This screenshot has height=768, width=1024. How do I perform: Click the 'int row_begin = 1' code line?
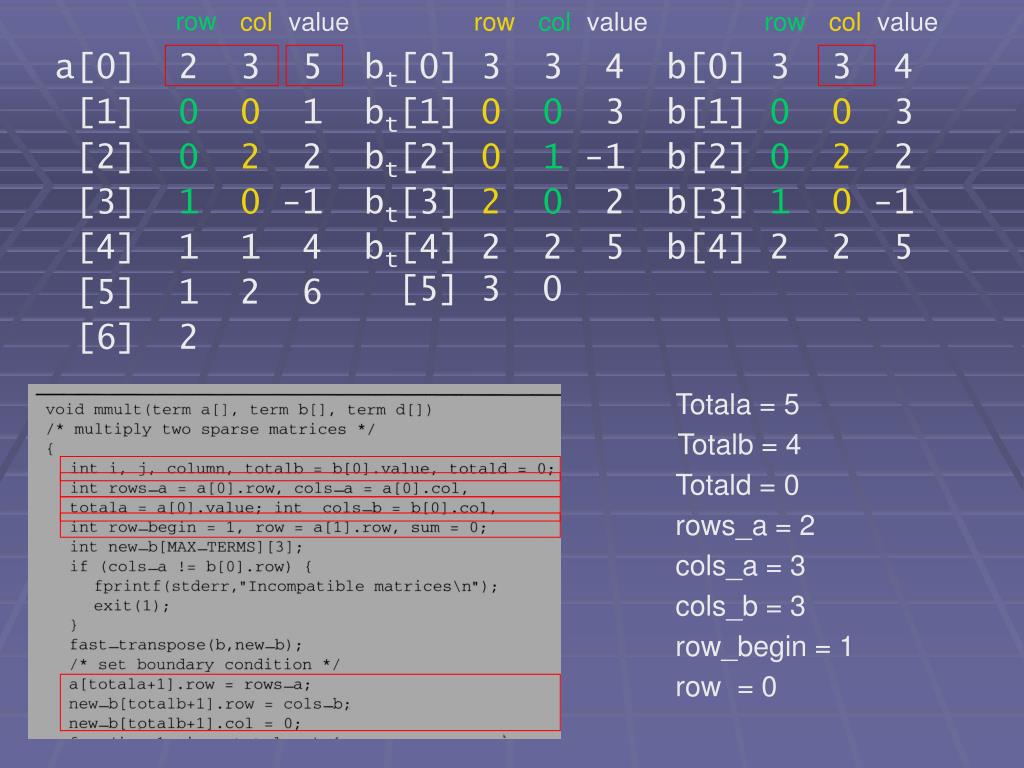tap(278, 528)
